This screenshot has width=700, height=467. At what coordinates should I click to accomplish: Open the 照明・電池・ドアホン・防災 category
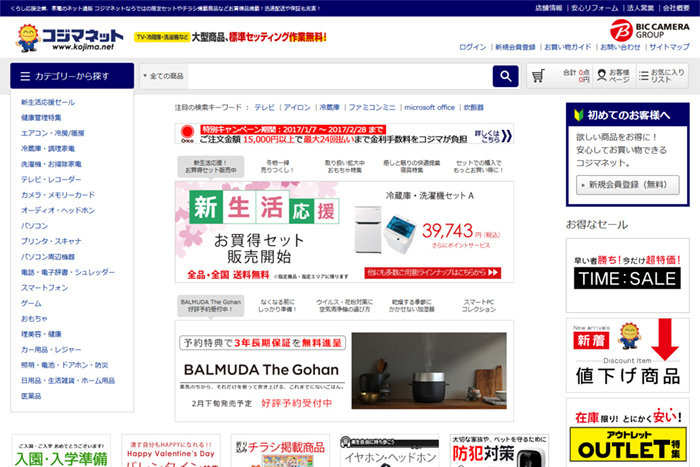pos(64,365)
